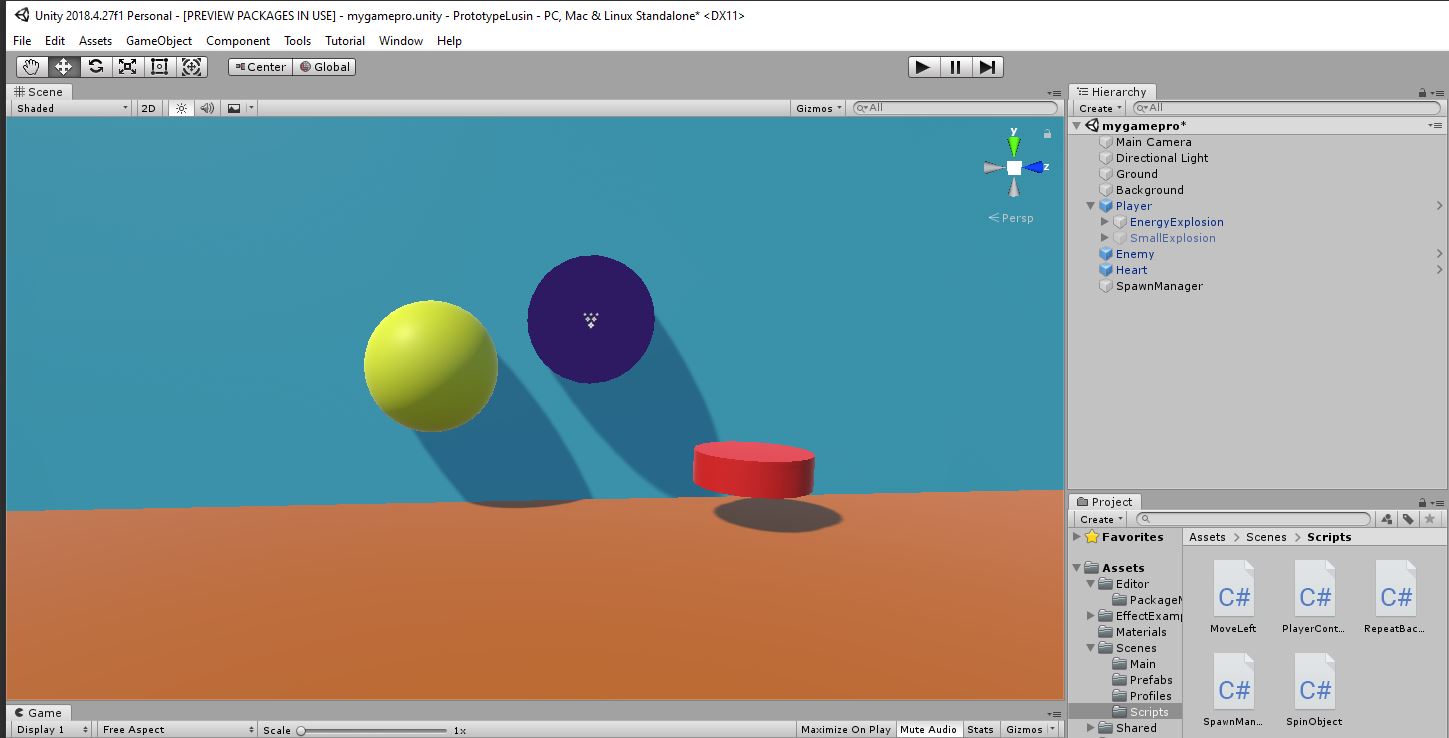The height and width of the screenshot is (738, 1449).
Task: Open the GameObject menu
Action: click(x=158, y=41)
